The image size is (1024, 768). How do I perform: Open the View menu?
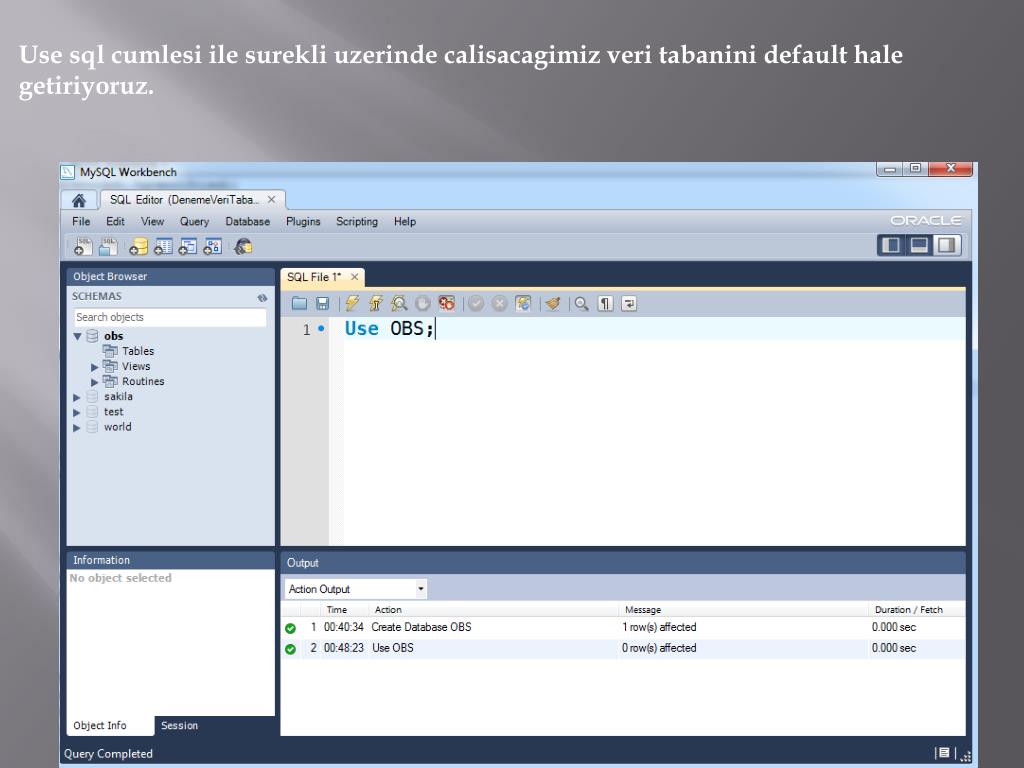click(152, 221)
